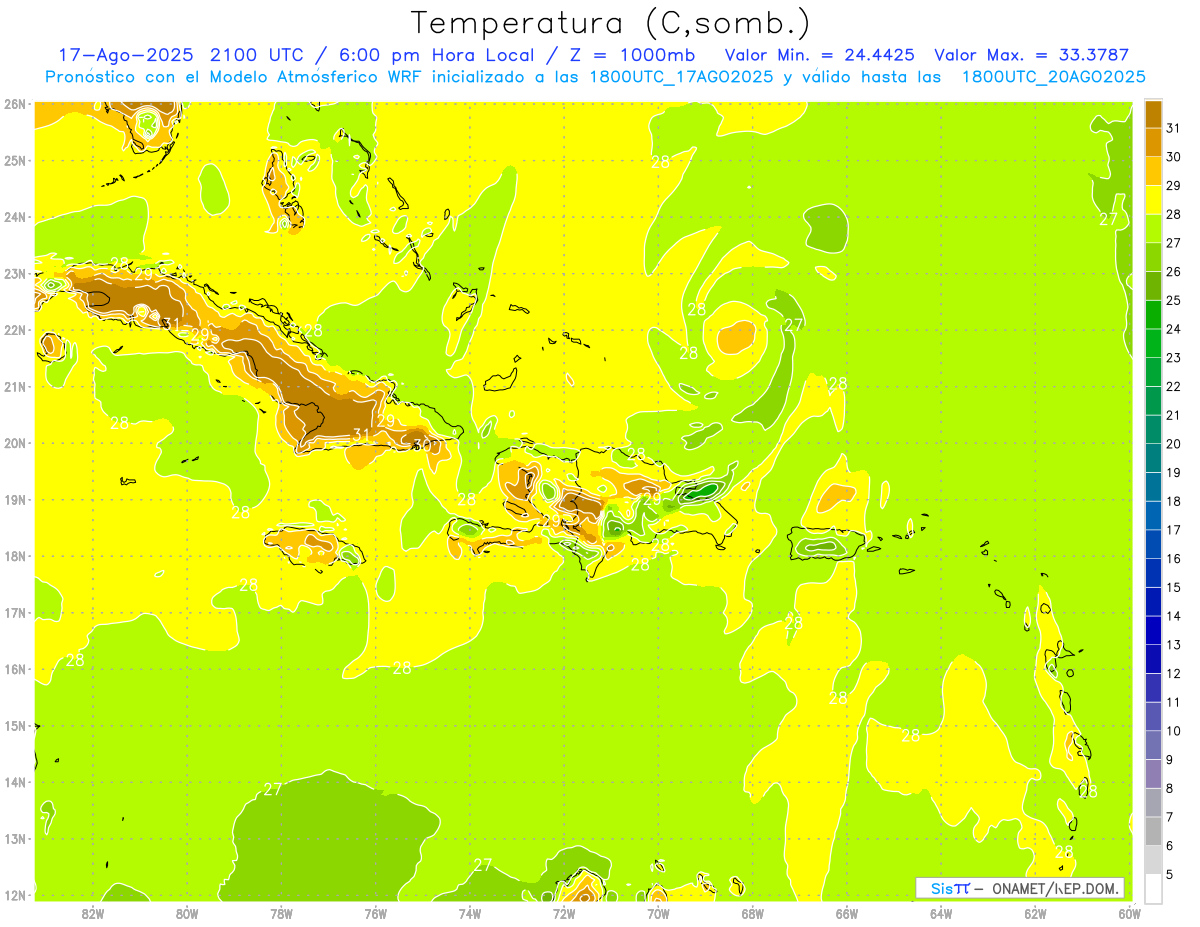Click the 15N latitude axis label
1200x927 pixels.
14,725
